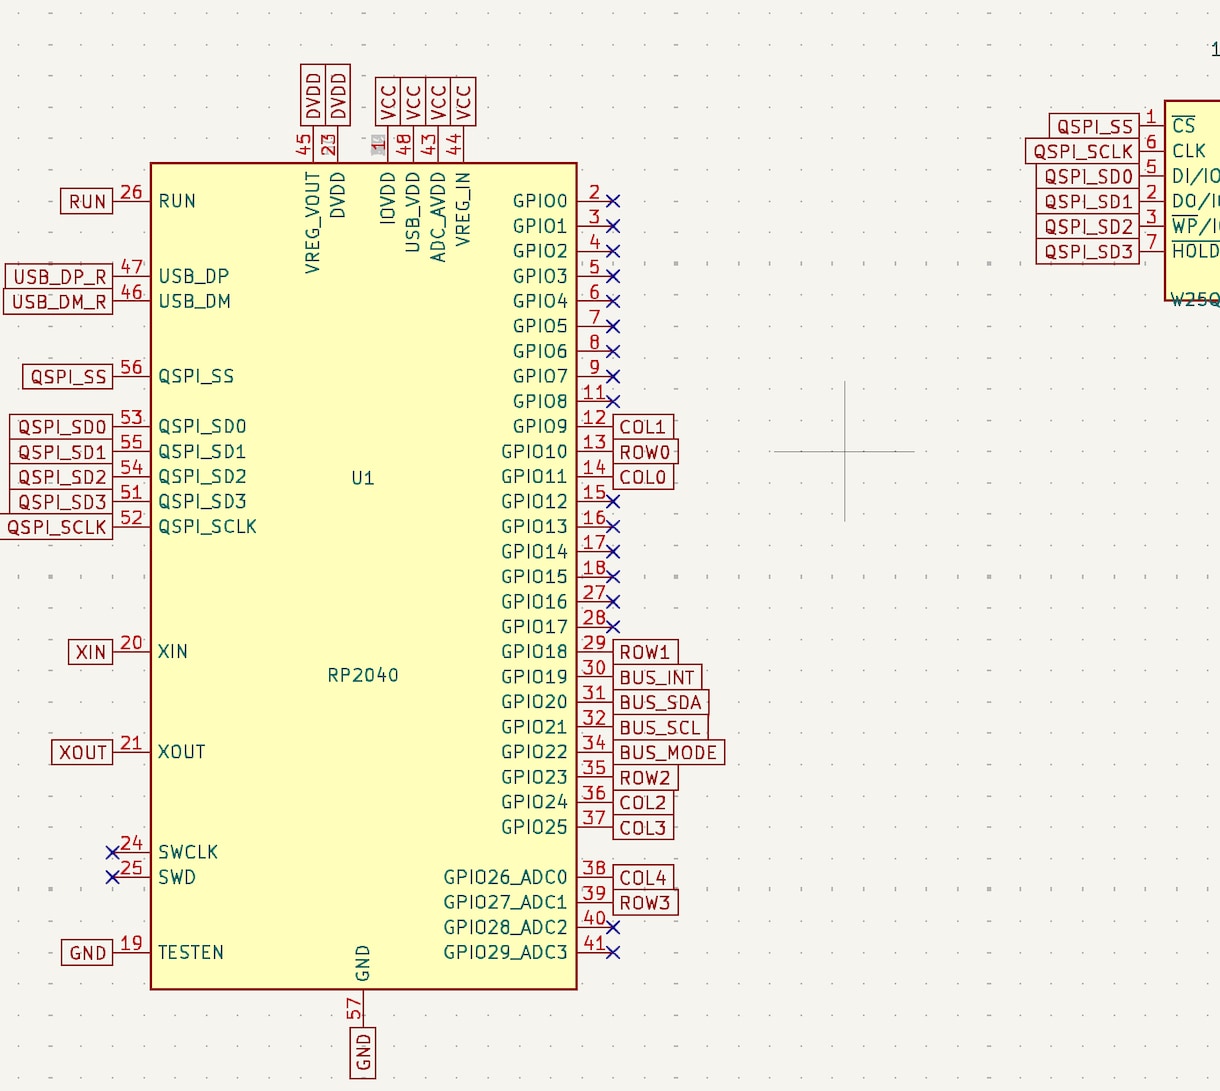This screenshot has width=1220, height=1091.
Task: Click the XIN net label
Action: 90,652
